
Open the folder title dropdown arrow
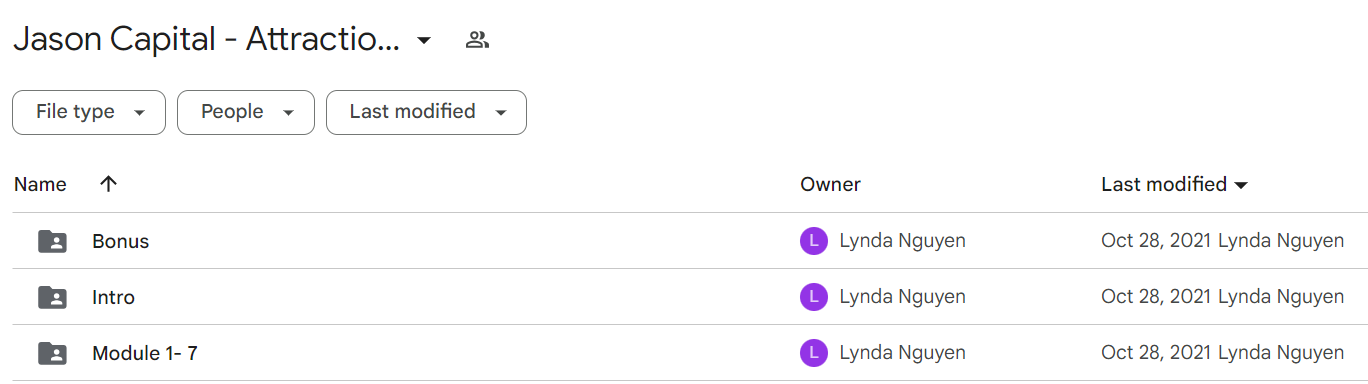pos(424,41)
